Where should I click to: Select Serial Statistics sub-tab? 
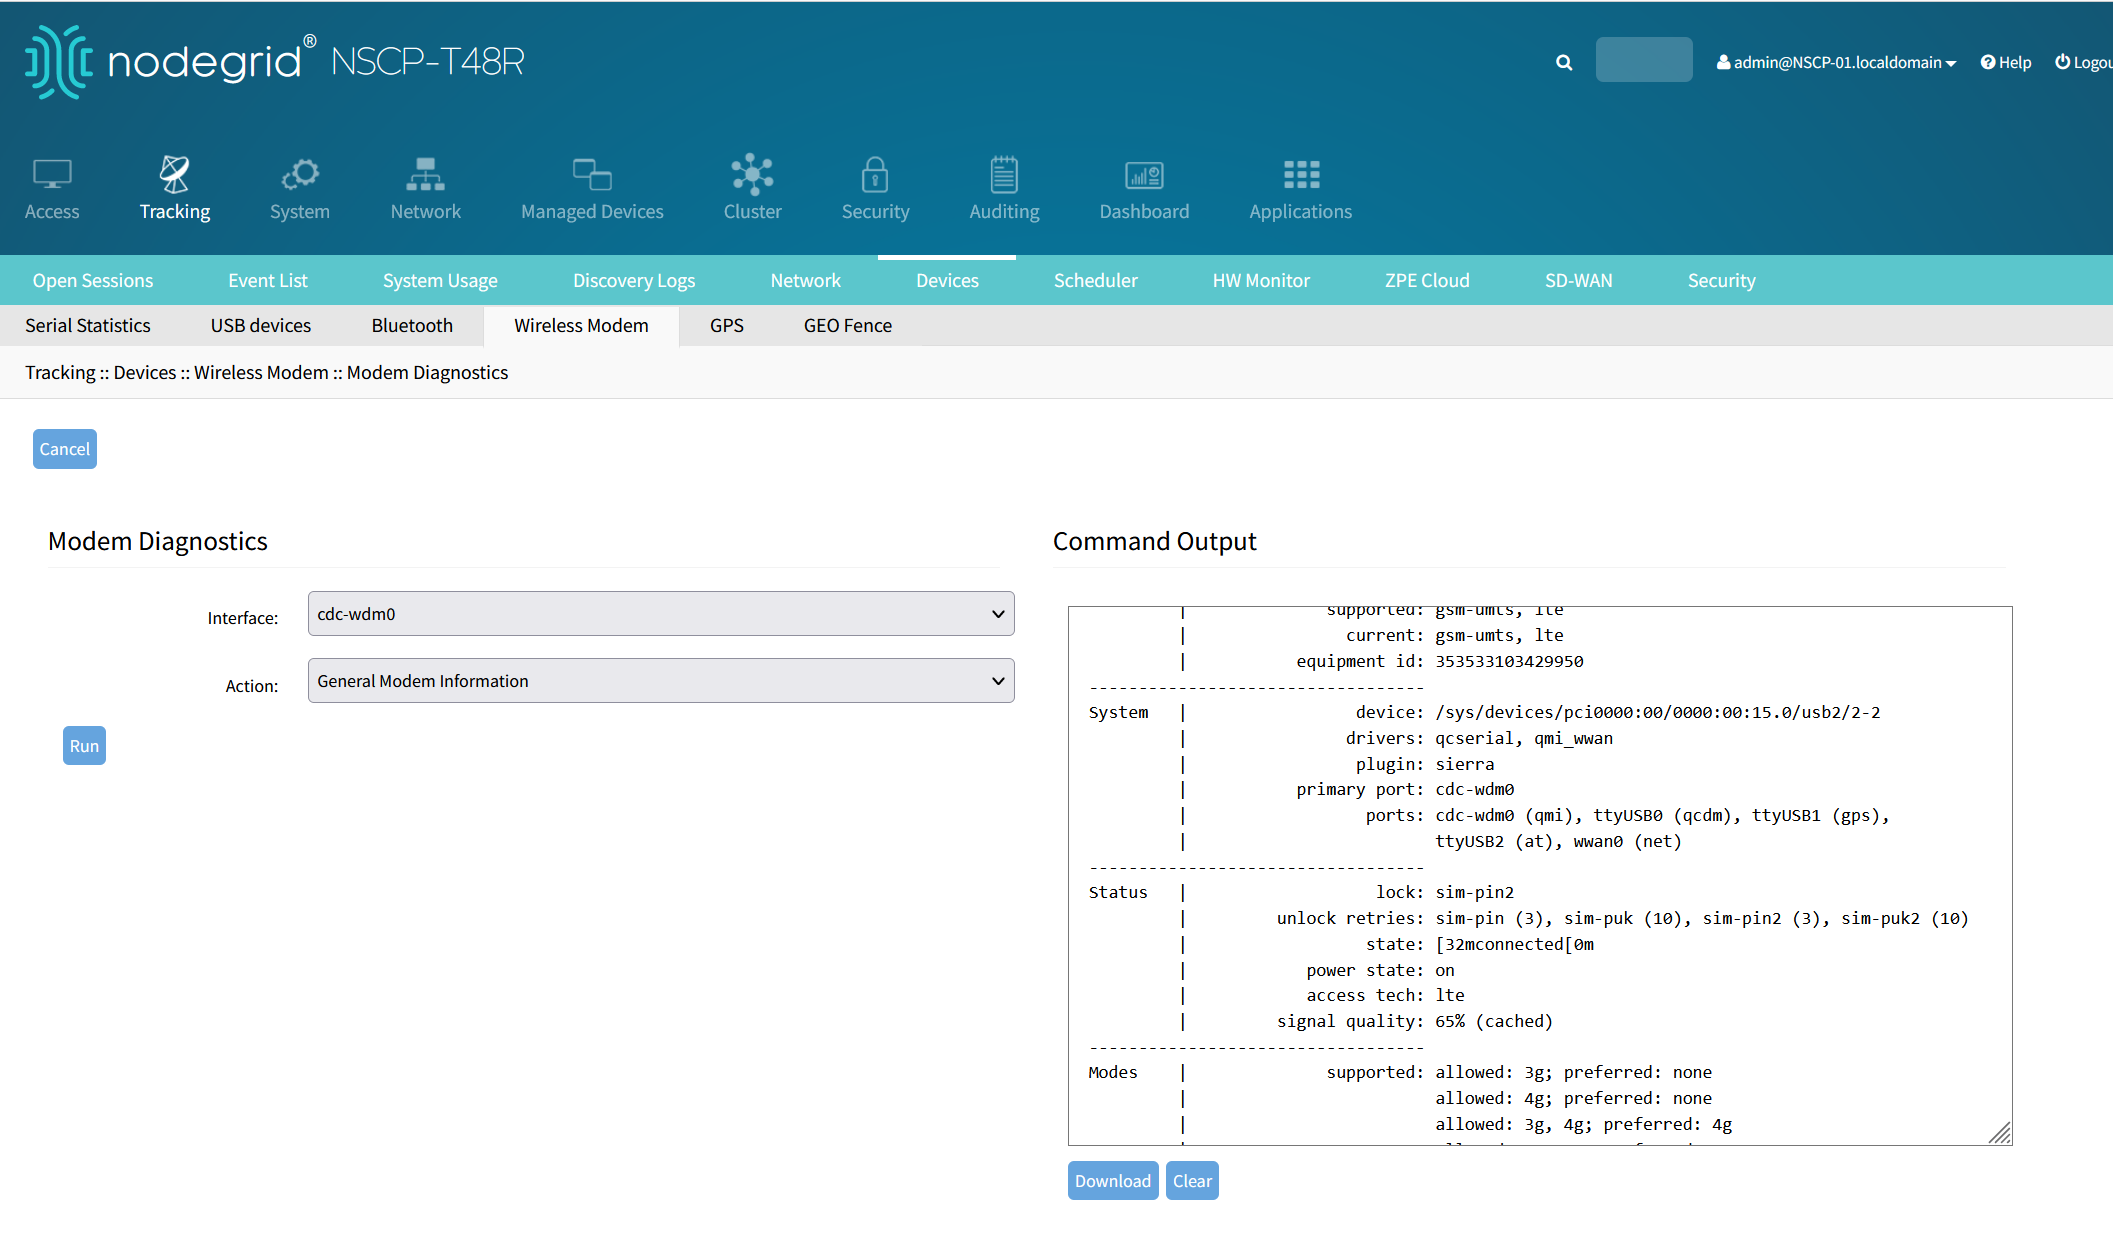pos(88,326)
